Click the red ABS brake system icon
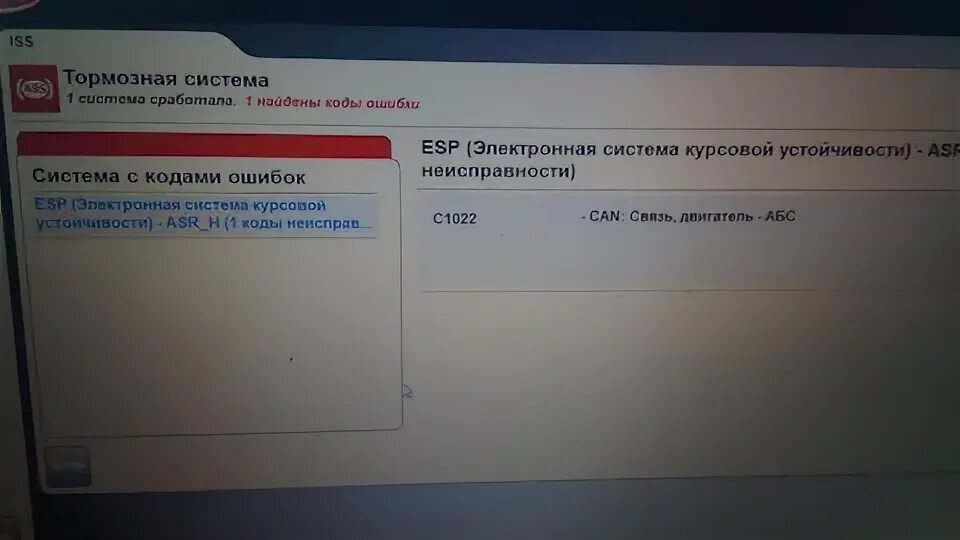960x540 pixels. (35, 89)
